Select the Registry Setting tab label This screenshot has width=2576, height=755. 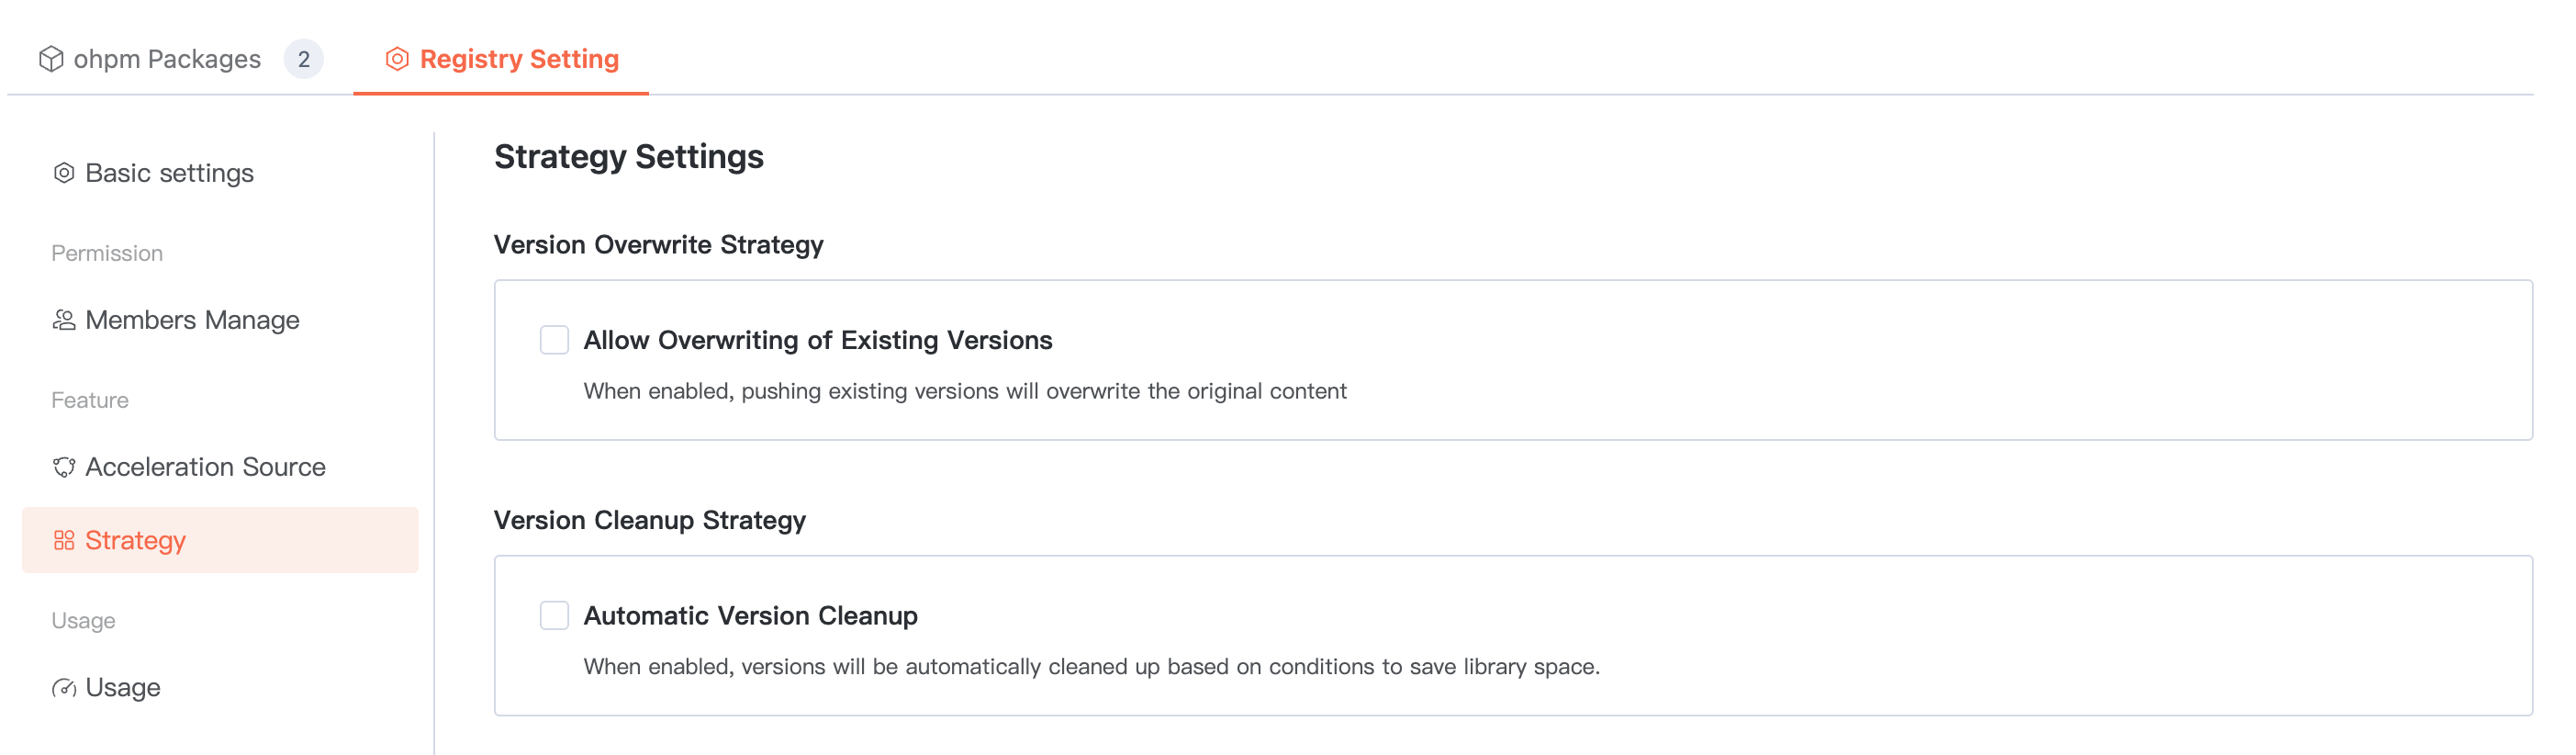519,59
